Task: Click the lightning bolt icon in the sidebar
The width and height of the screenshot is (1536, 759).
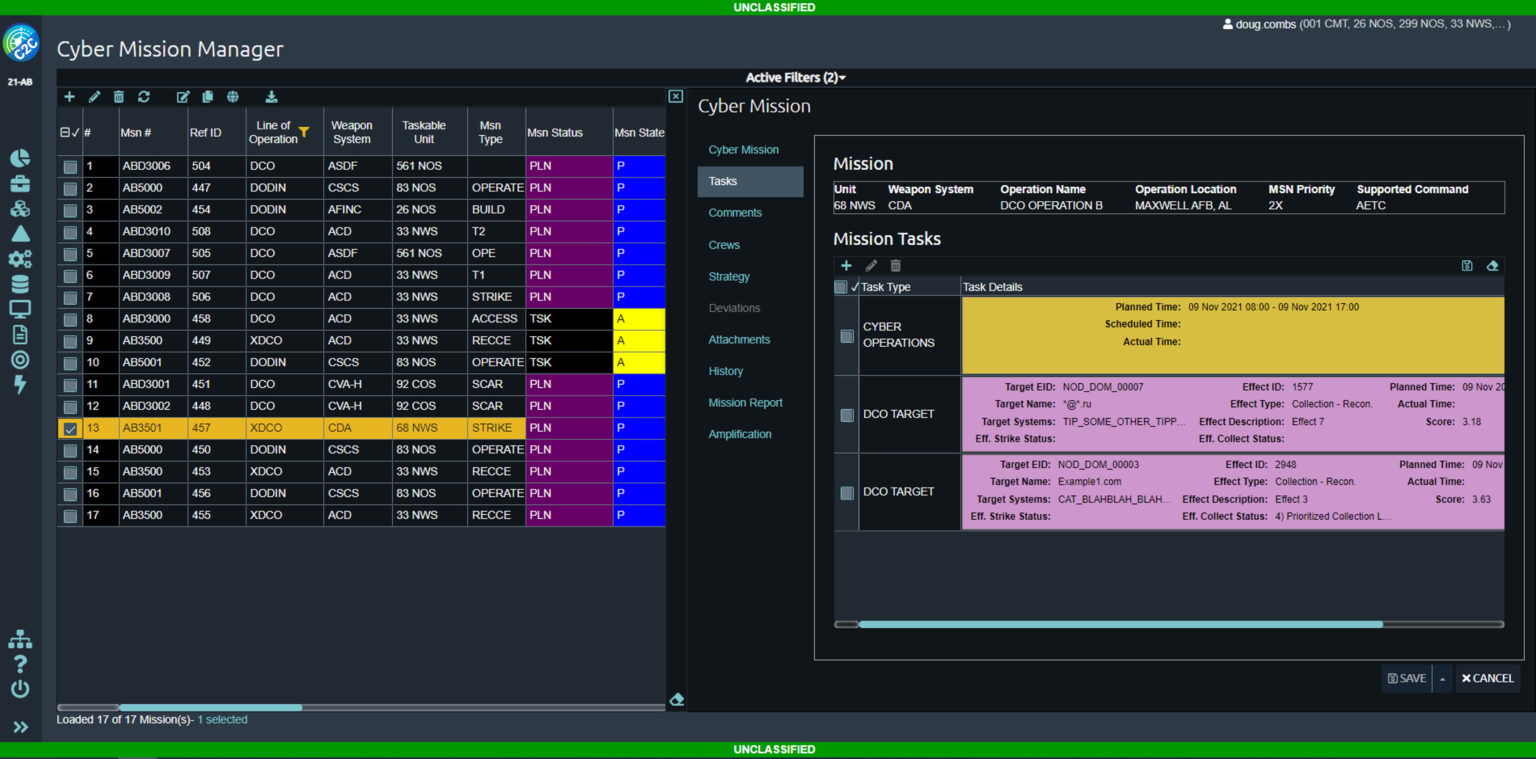Action: pyautogui.click(x=20, y=385)
